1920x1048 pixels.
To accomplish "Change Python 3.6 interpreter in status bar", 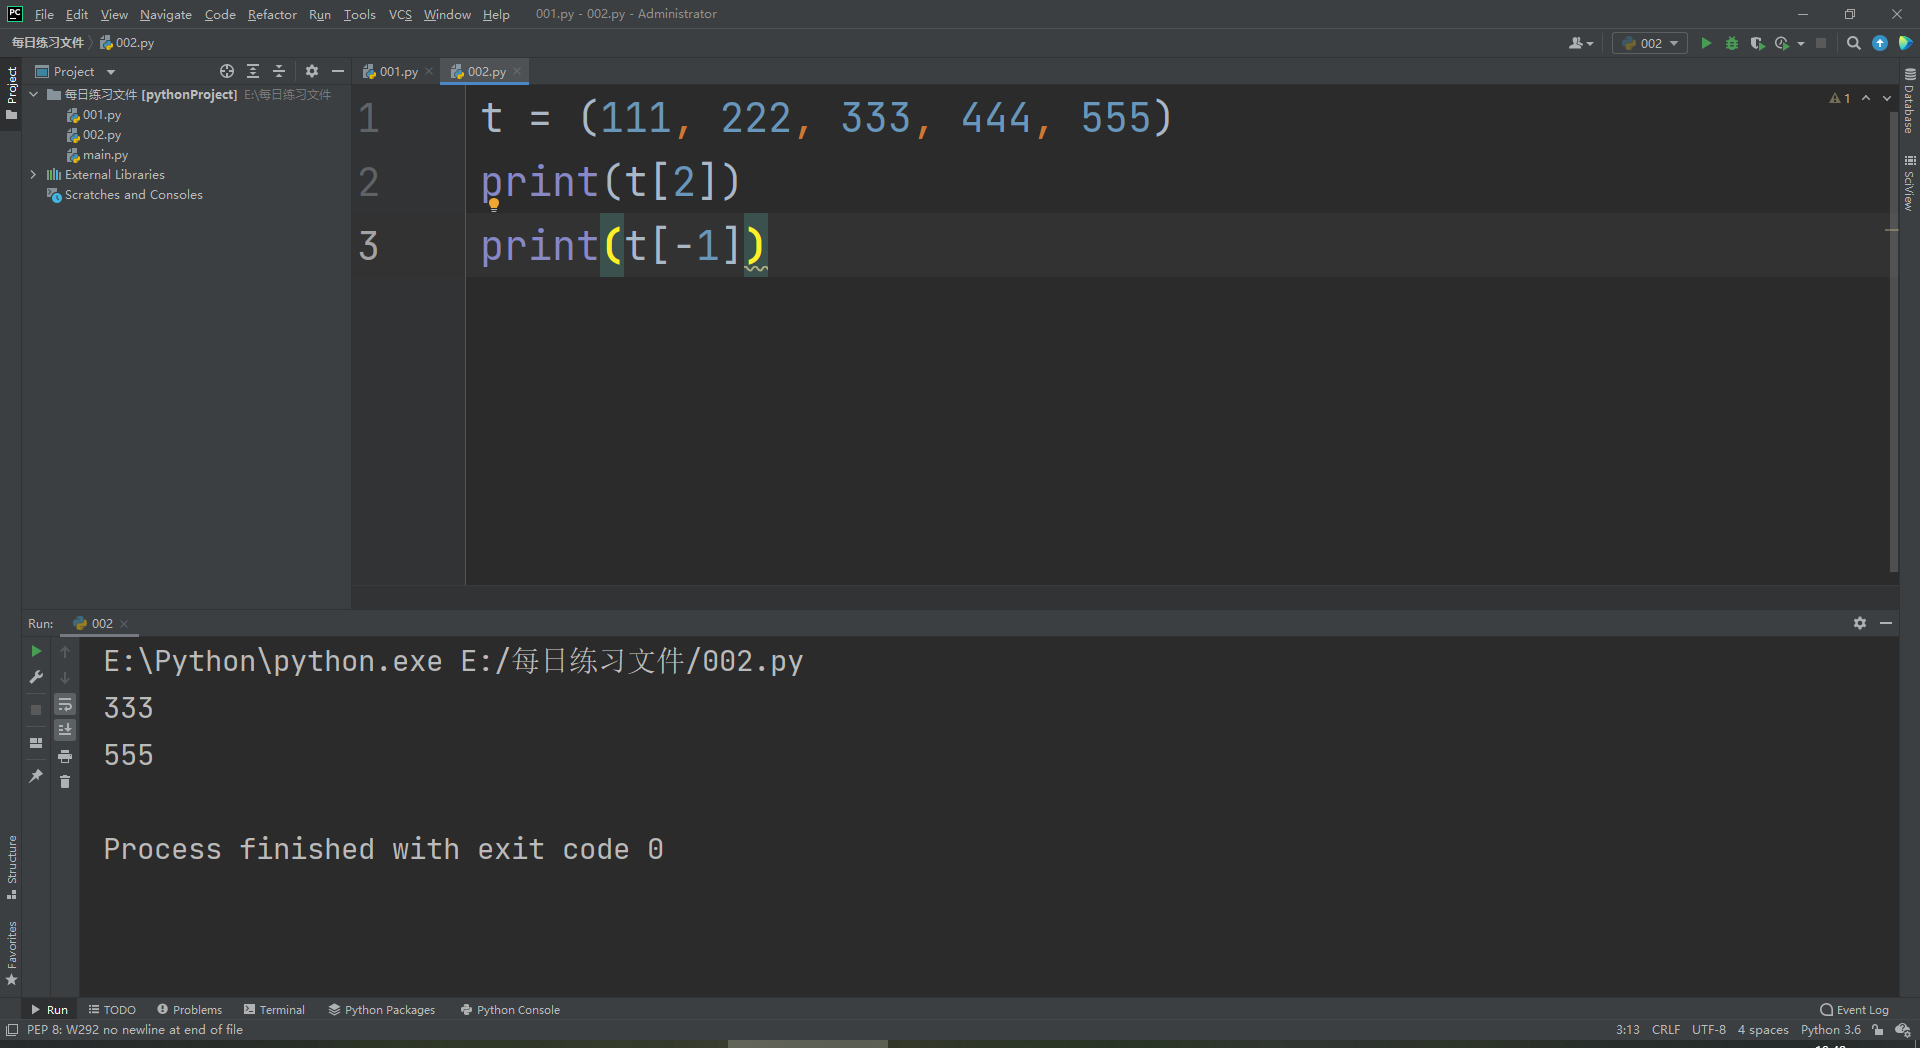I will coord(1830,1029).
